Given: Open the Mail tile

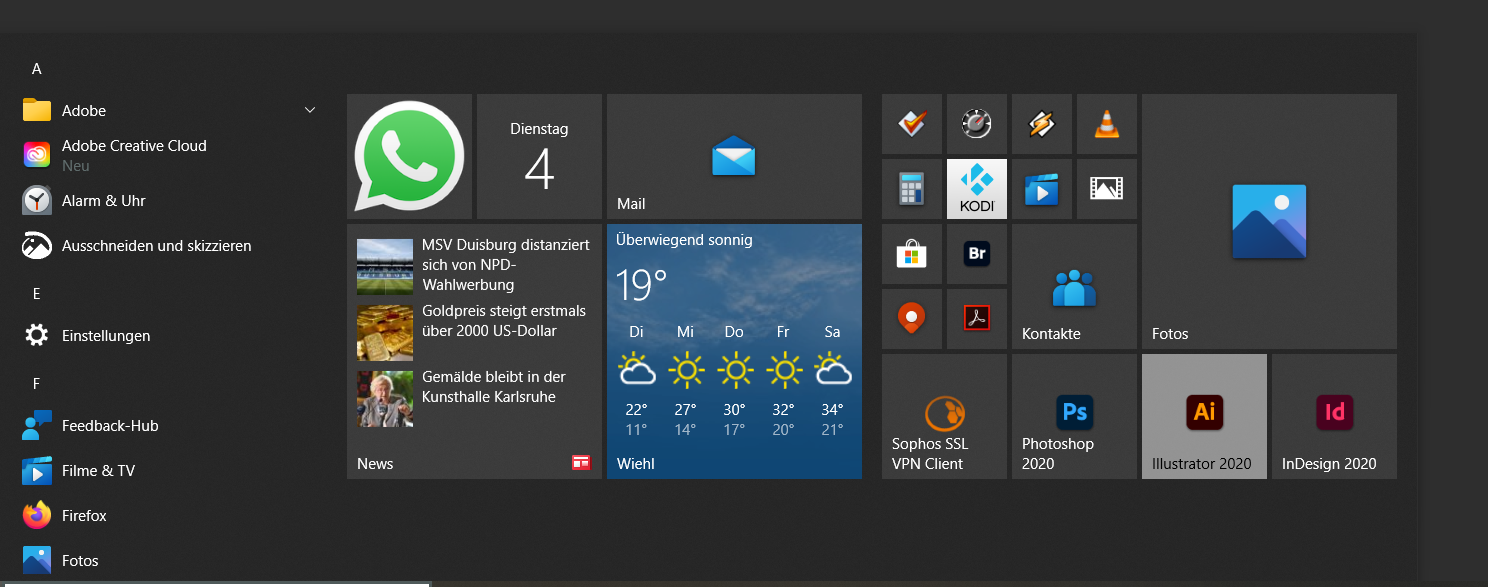Looking at the screenshot, I should tap(733, 156).
